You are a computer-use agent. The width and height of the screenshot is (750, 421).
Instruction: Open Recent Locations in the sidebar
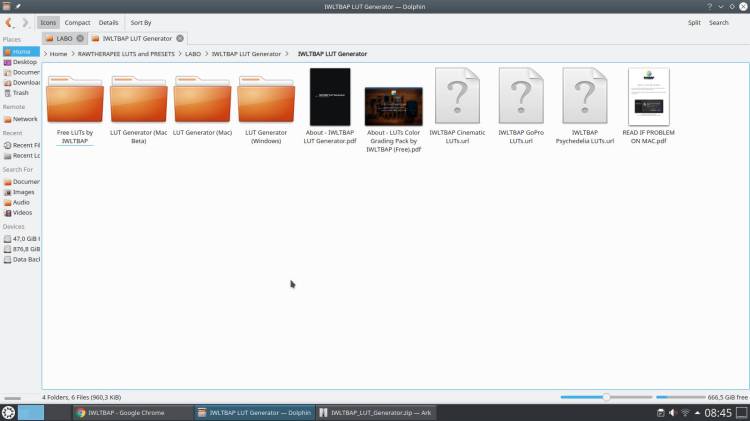(21, 156)
